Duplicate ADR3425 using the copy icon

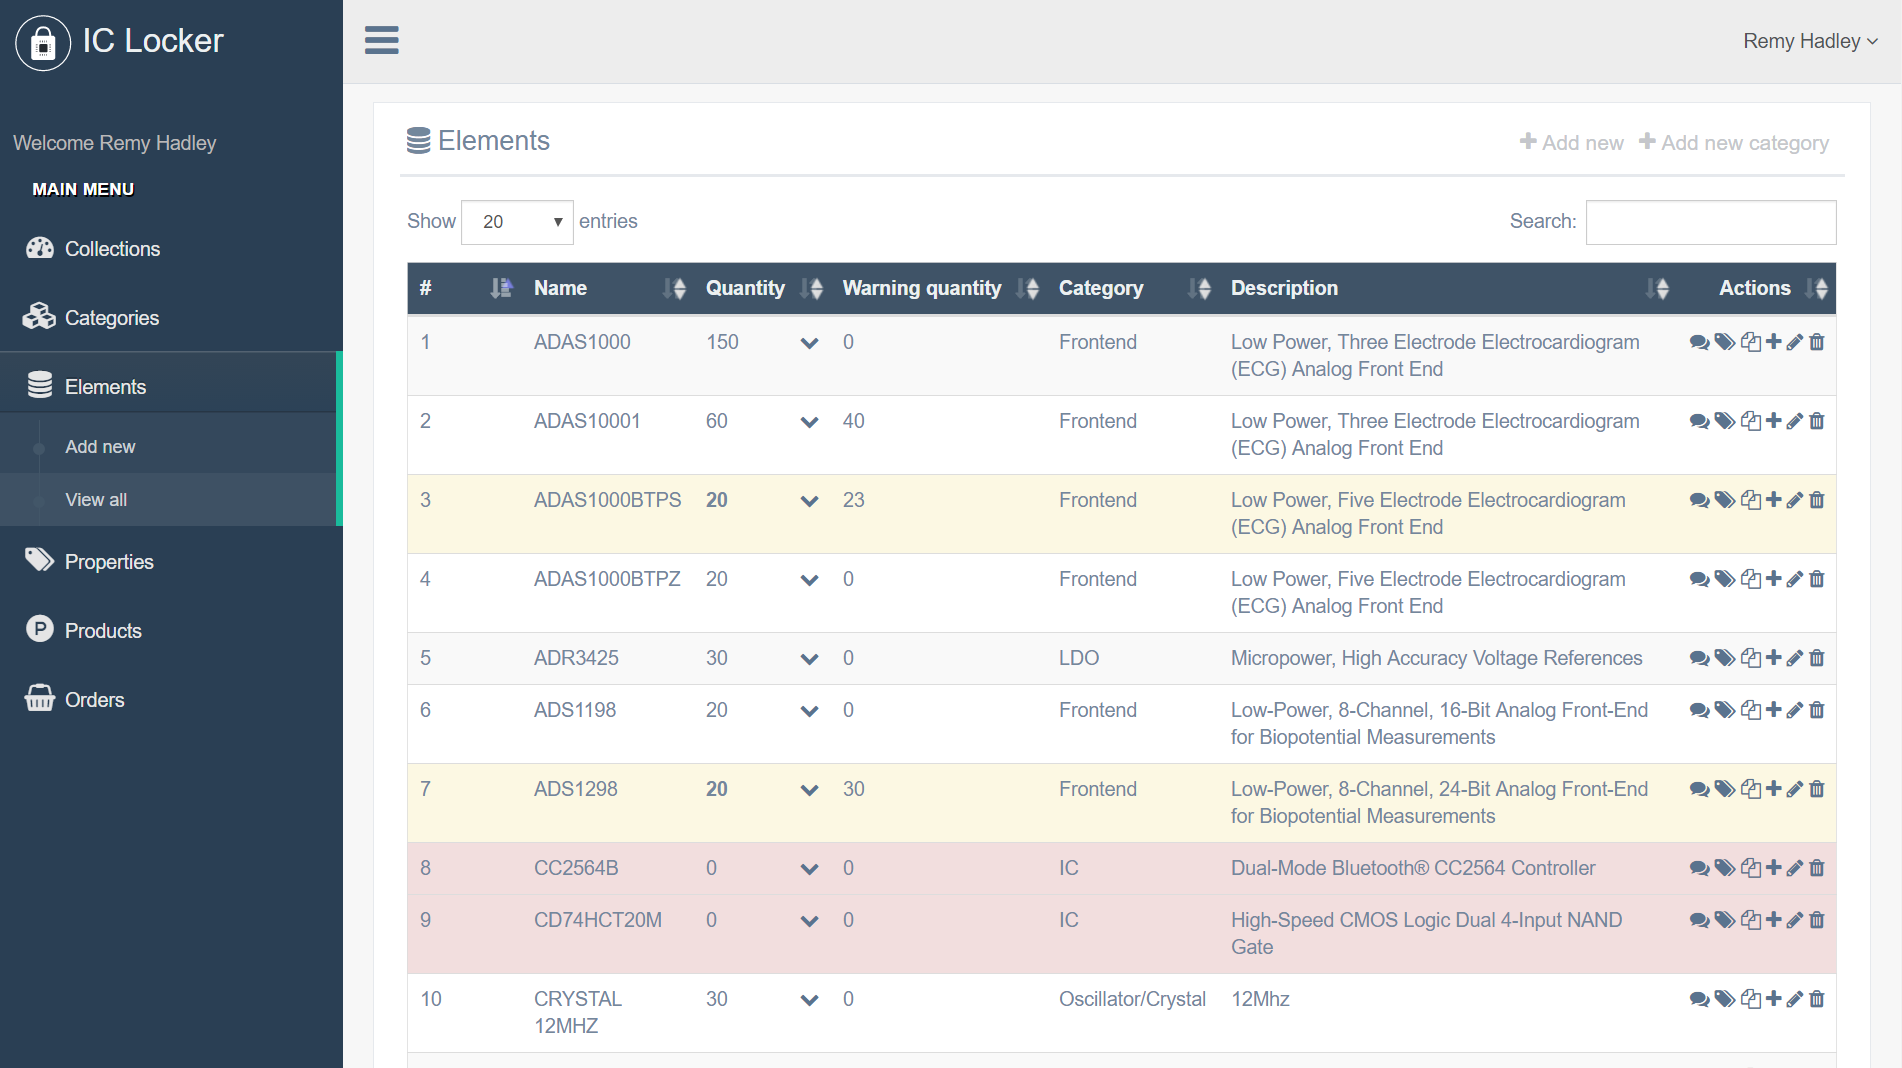(x=1751, y=658)
